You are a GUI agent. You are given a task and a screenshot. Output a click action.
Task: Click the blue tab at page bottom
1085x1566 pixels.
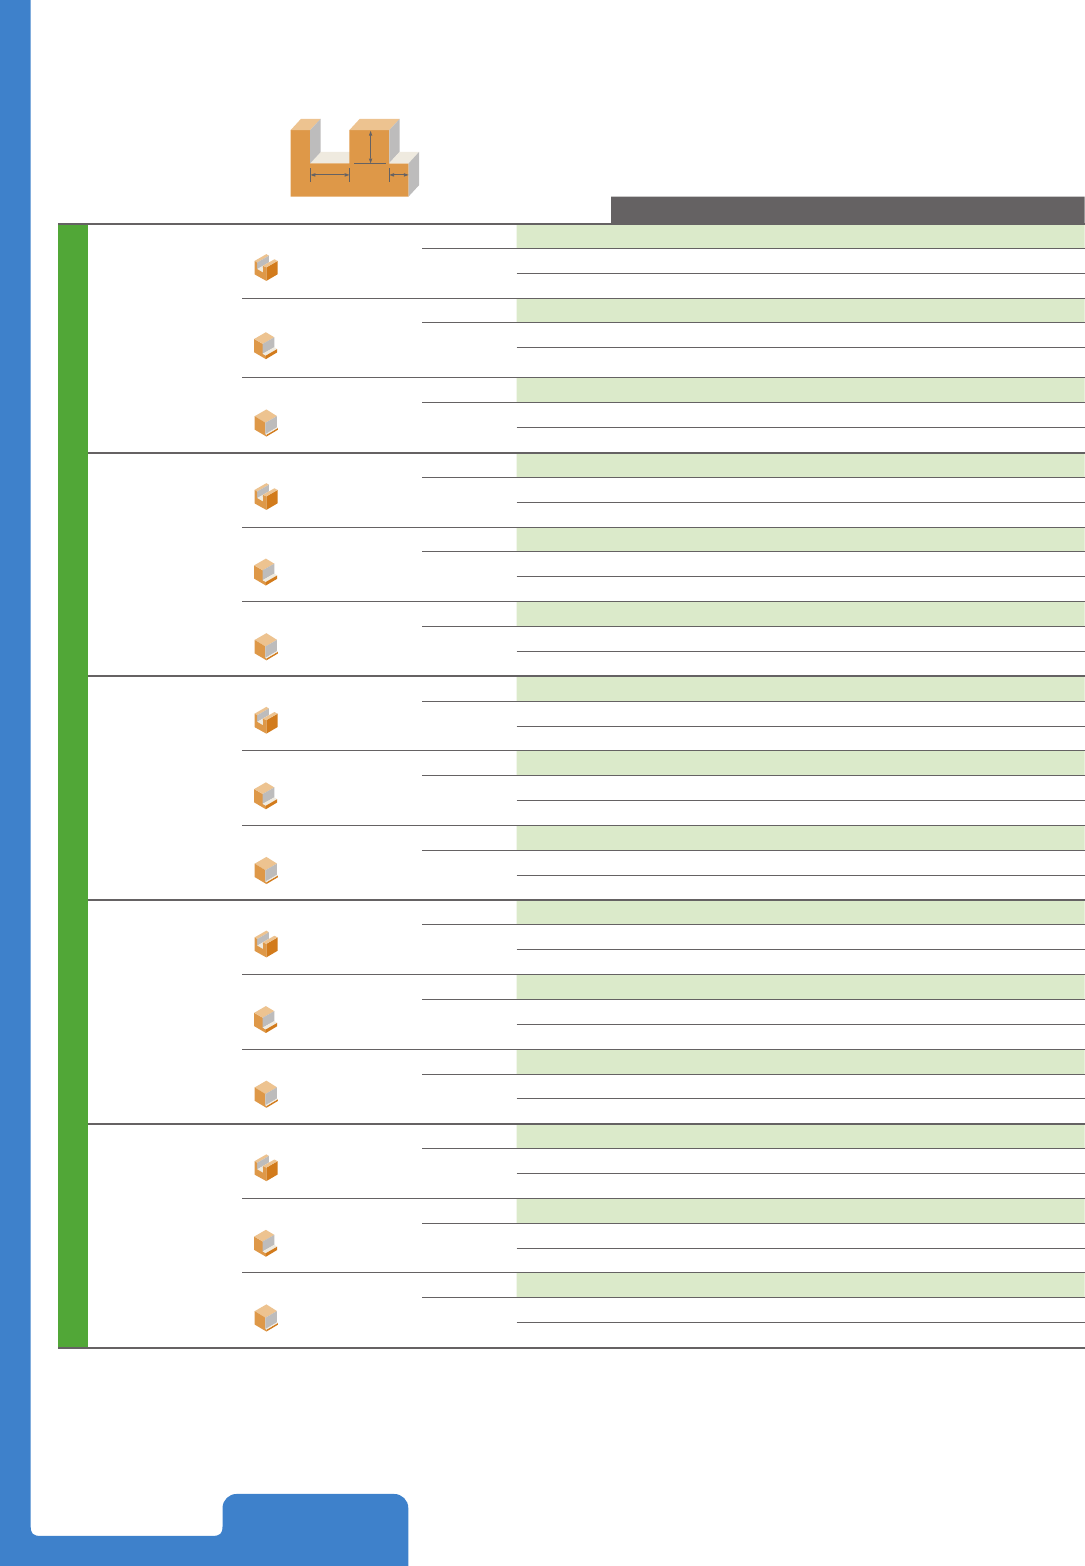pyautogui.click(x=315, y=1529)
